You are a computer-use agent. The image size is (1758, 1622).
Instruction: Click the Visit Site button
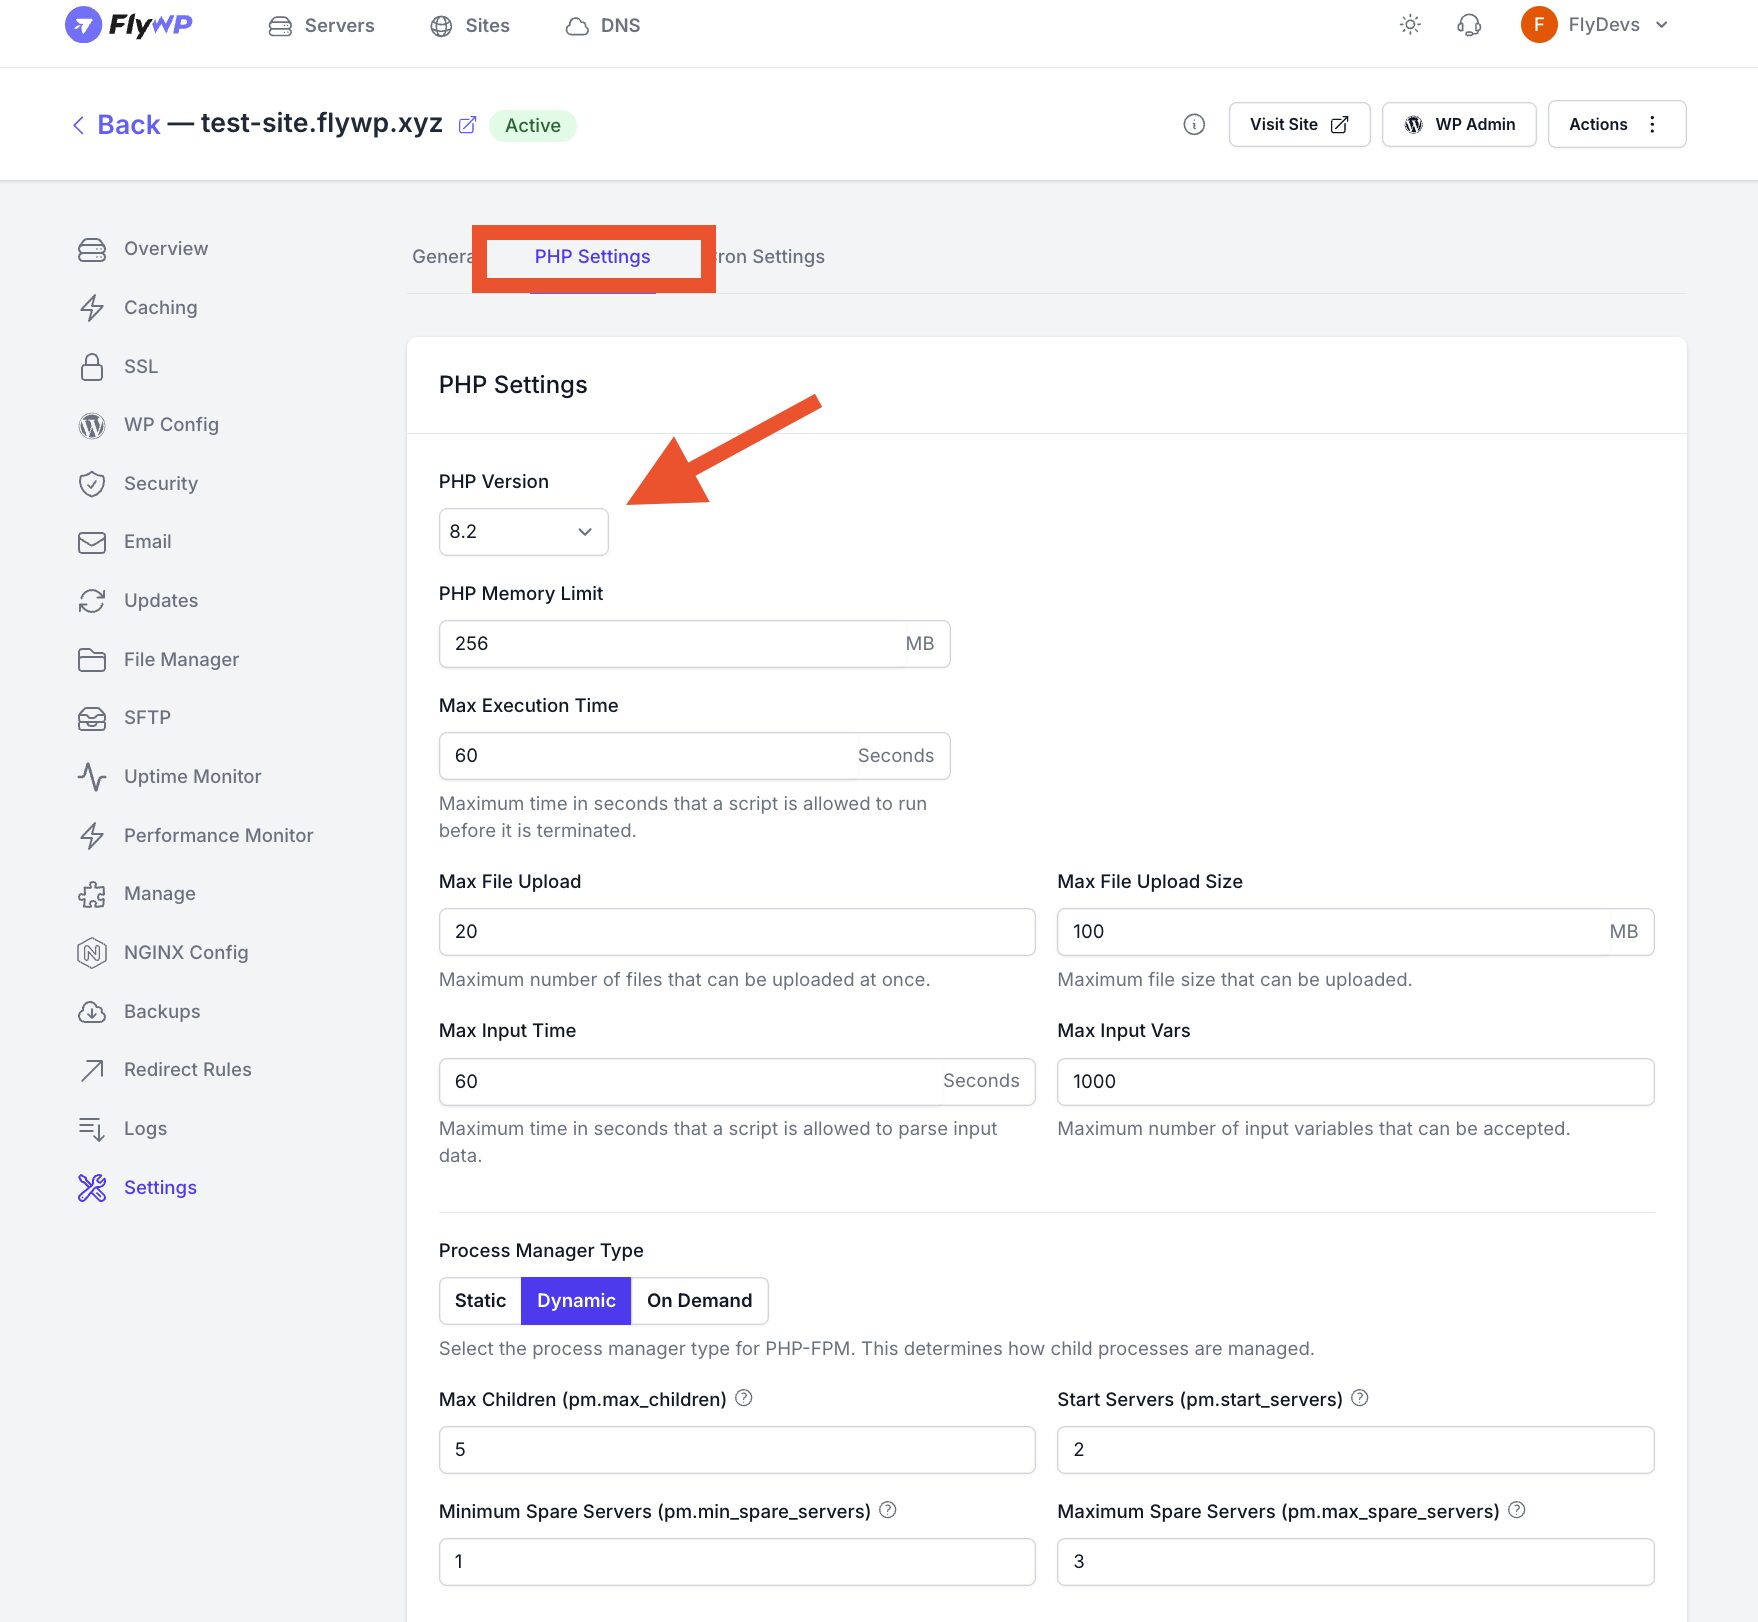click(1299, 124)
